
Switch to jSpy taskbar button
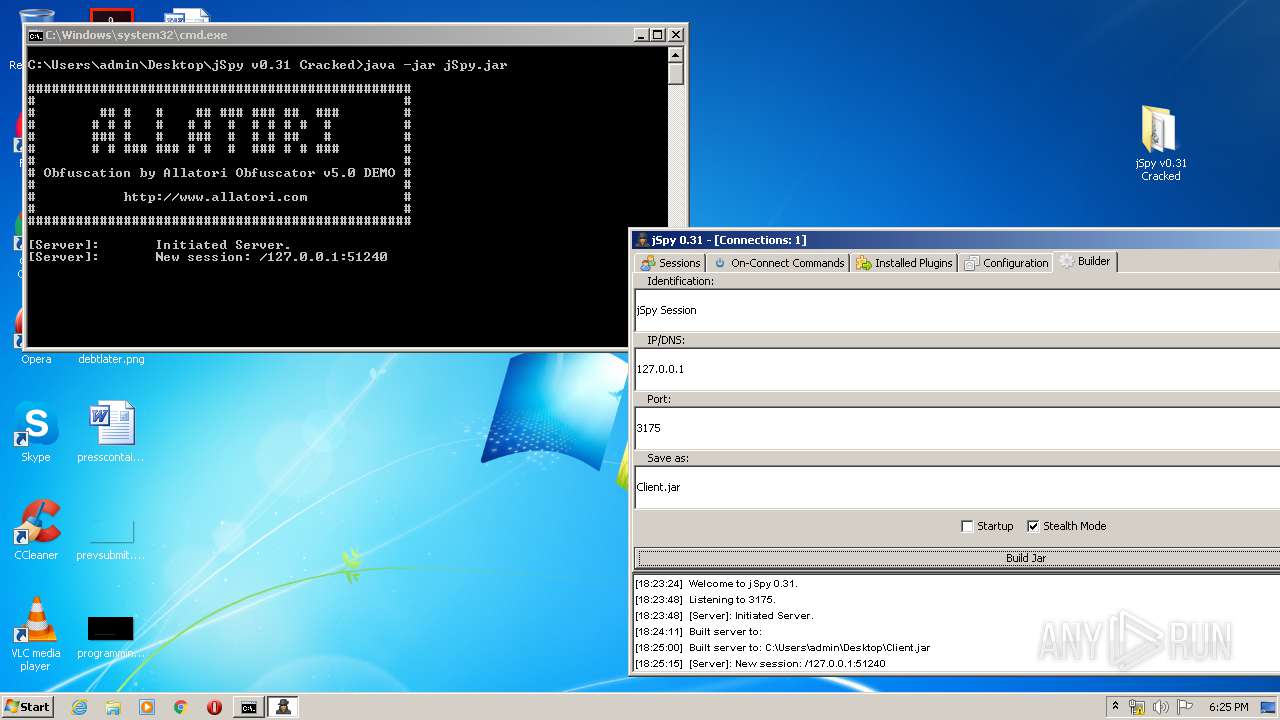[283, 707]
